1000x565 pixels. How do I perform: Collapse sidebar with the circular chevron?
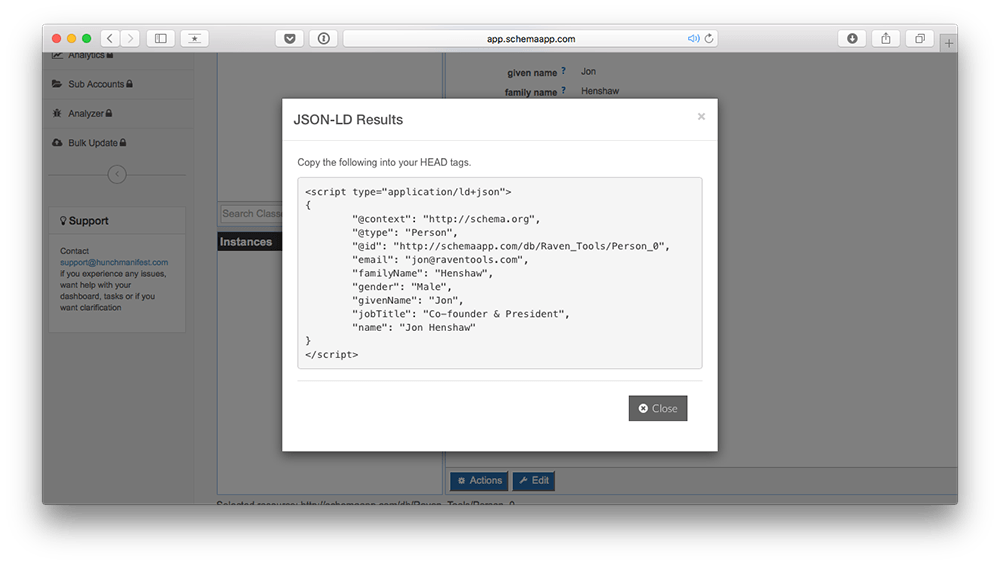117,174
